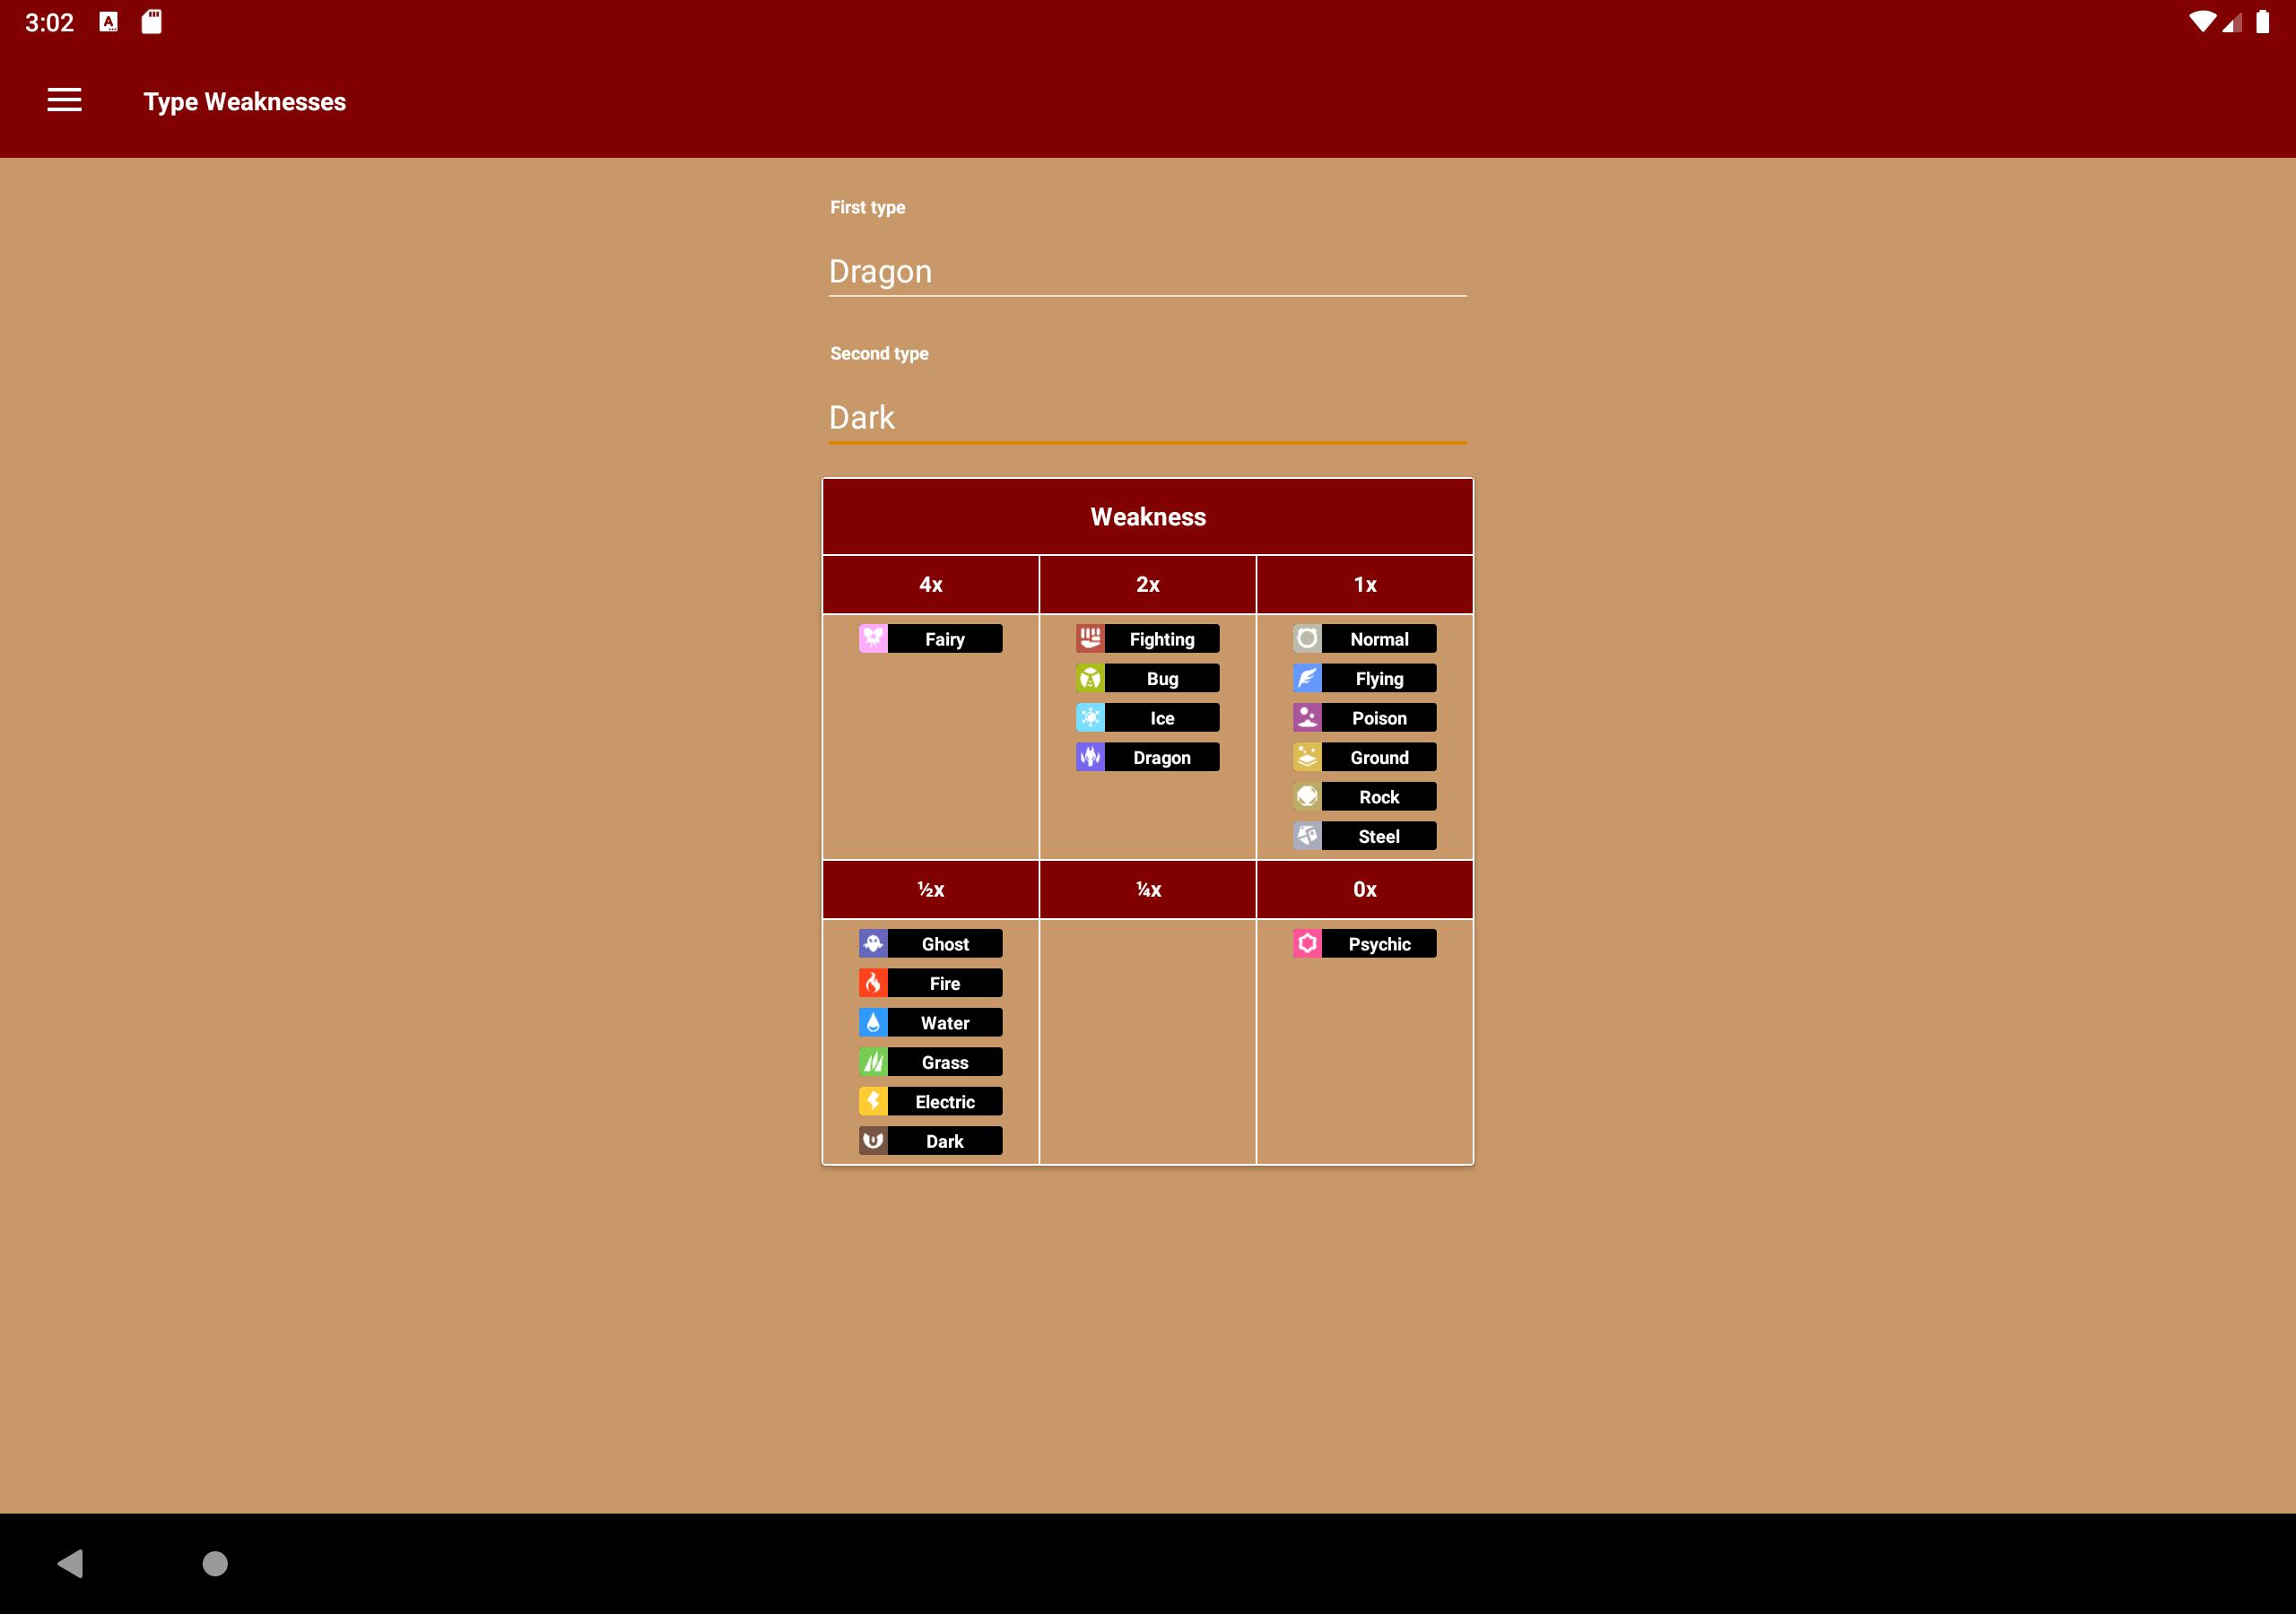Tap the Android home circle button
The width and height of the screenshot is (2296, 1614).
tap(215, 1564)
